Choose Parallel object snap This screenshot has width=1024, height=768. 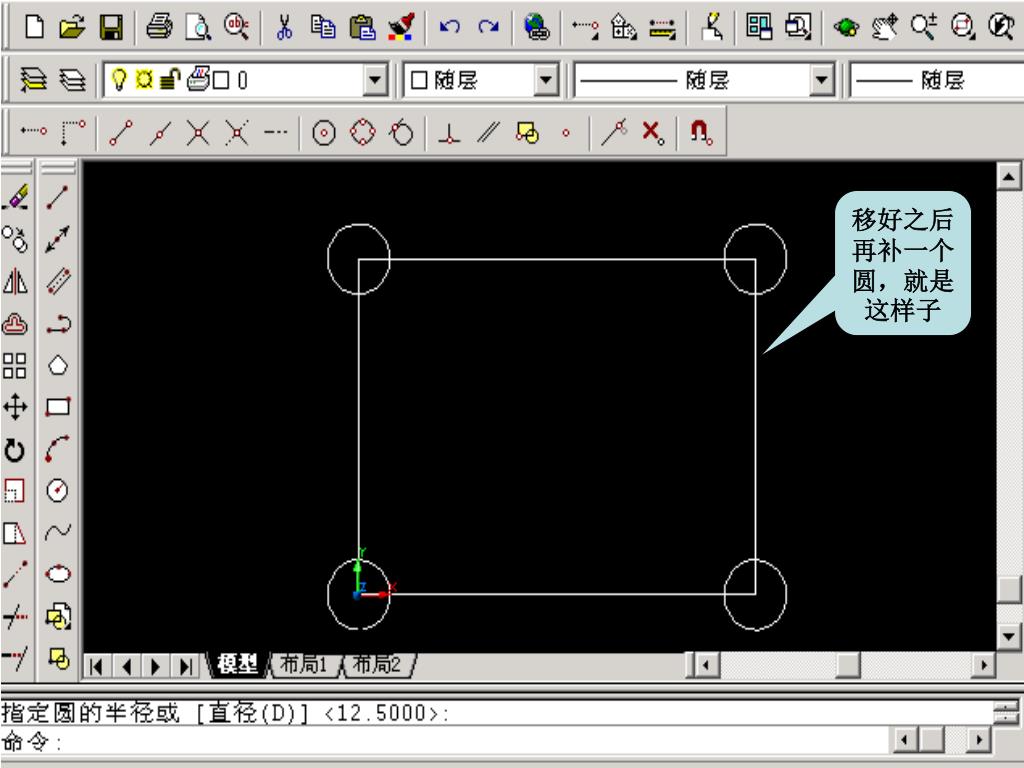pos(488,133)
